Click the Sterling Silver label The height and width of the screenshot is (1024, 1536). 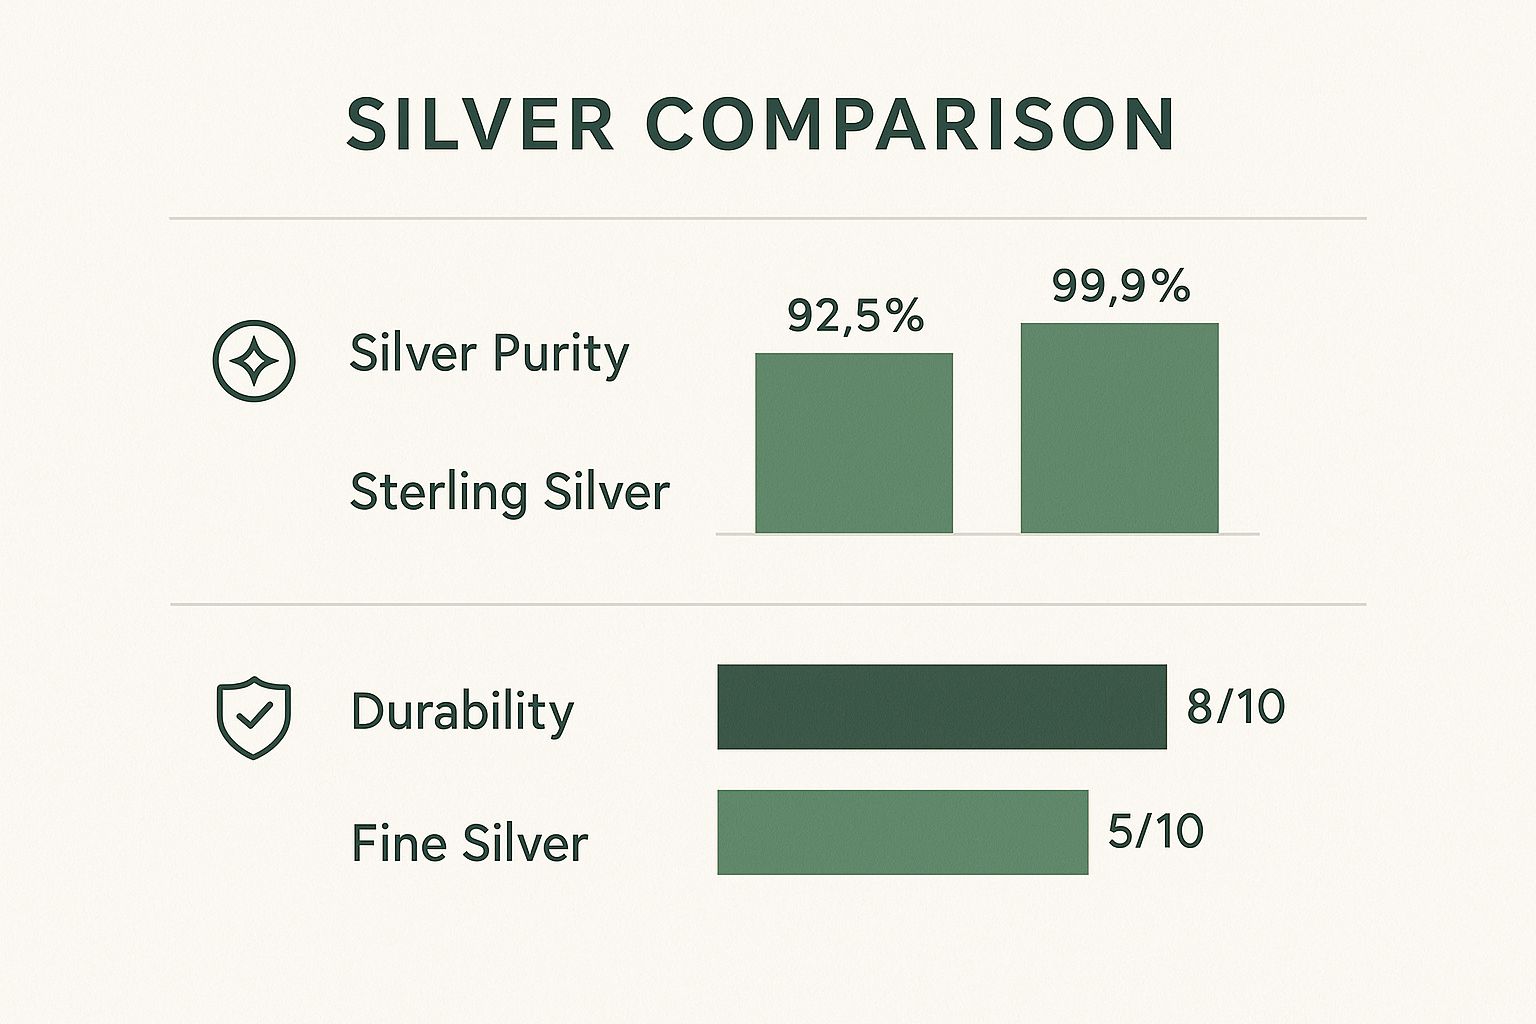coord(510,493)
